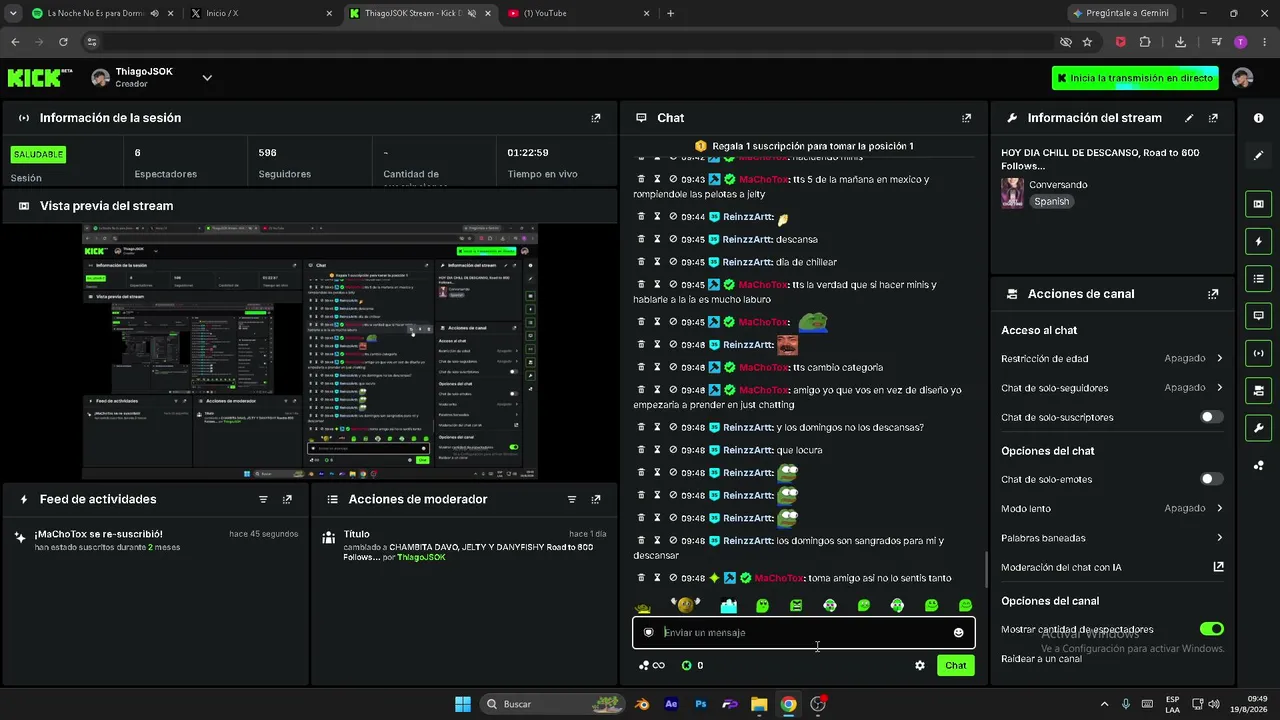Open the Chrome tab search dropdown
The height and width of the screenshot is (720, 1280).
coord(12,13)
